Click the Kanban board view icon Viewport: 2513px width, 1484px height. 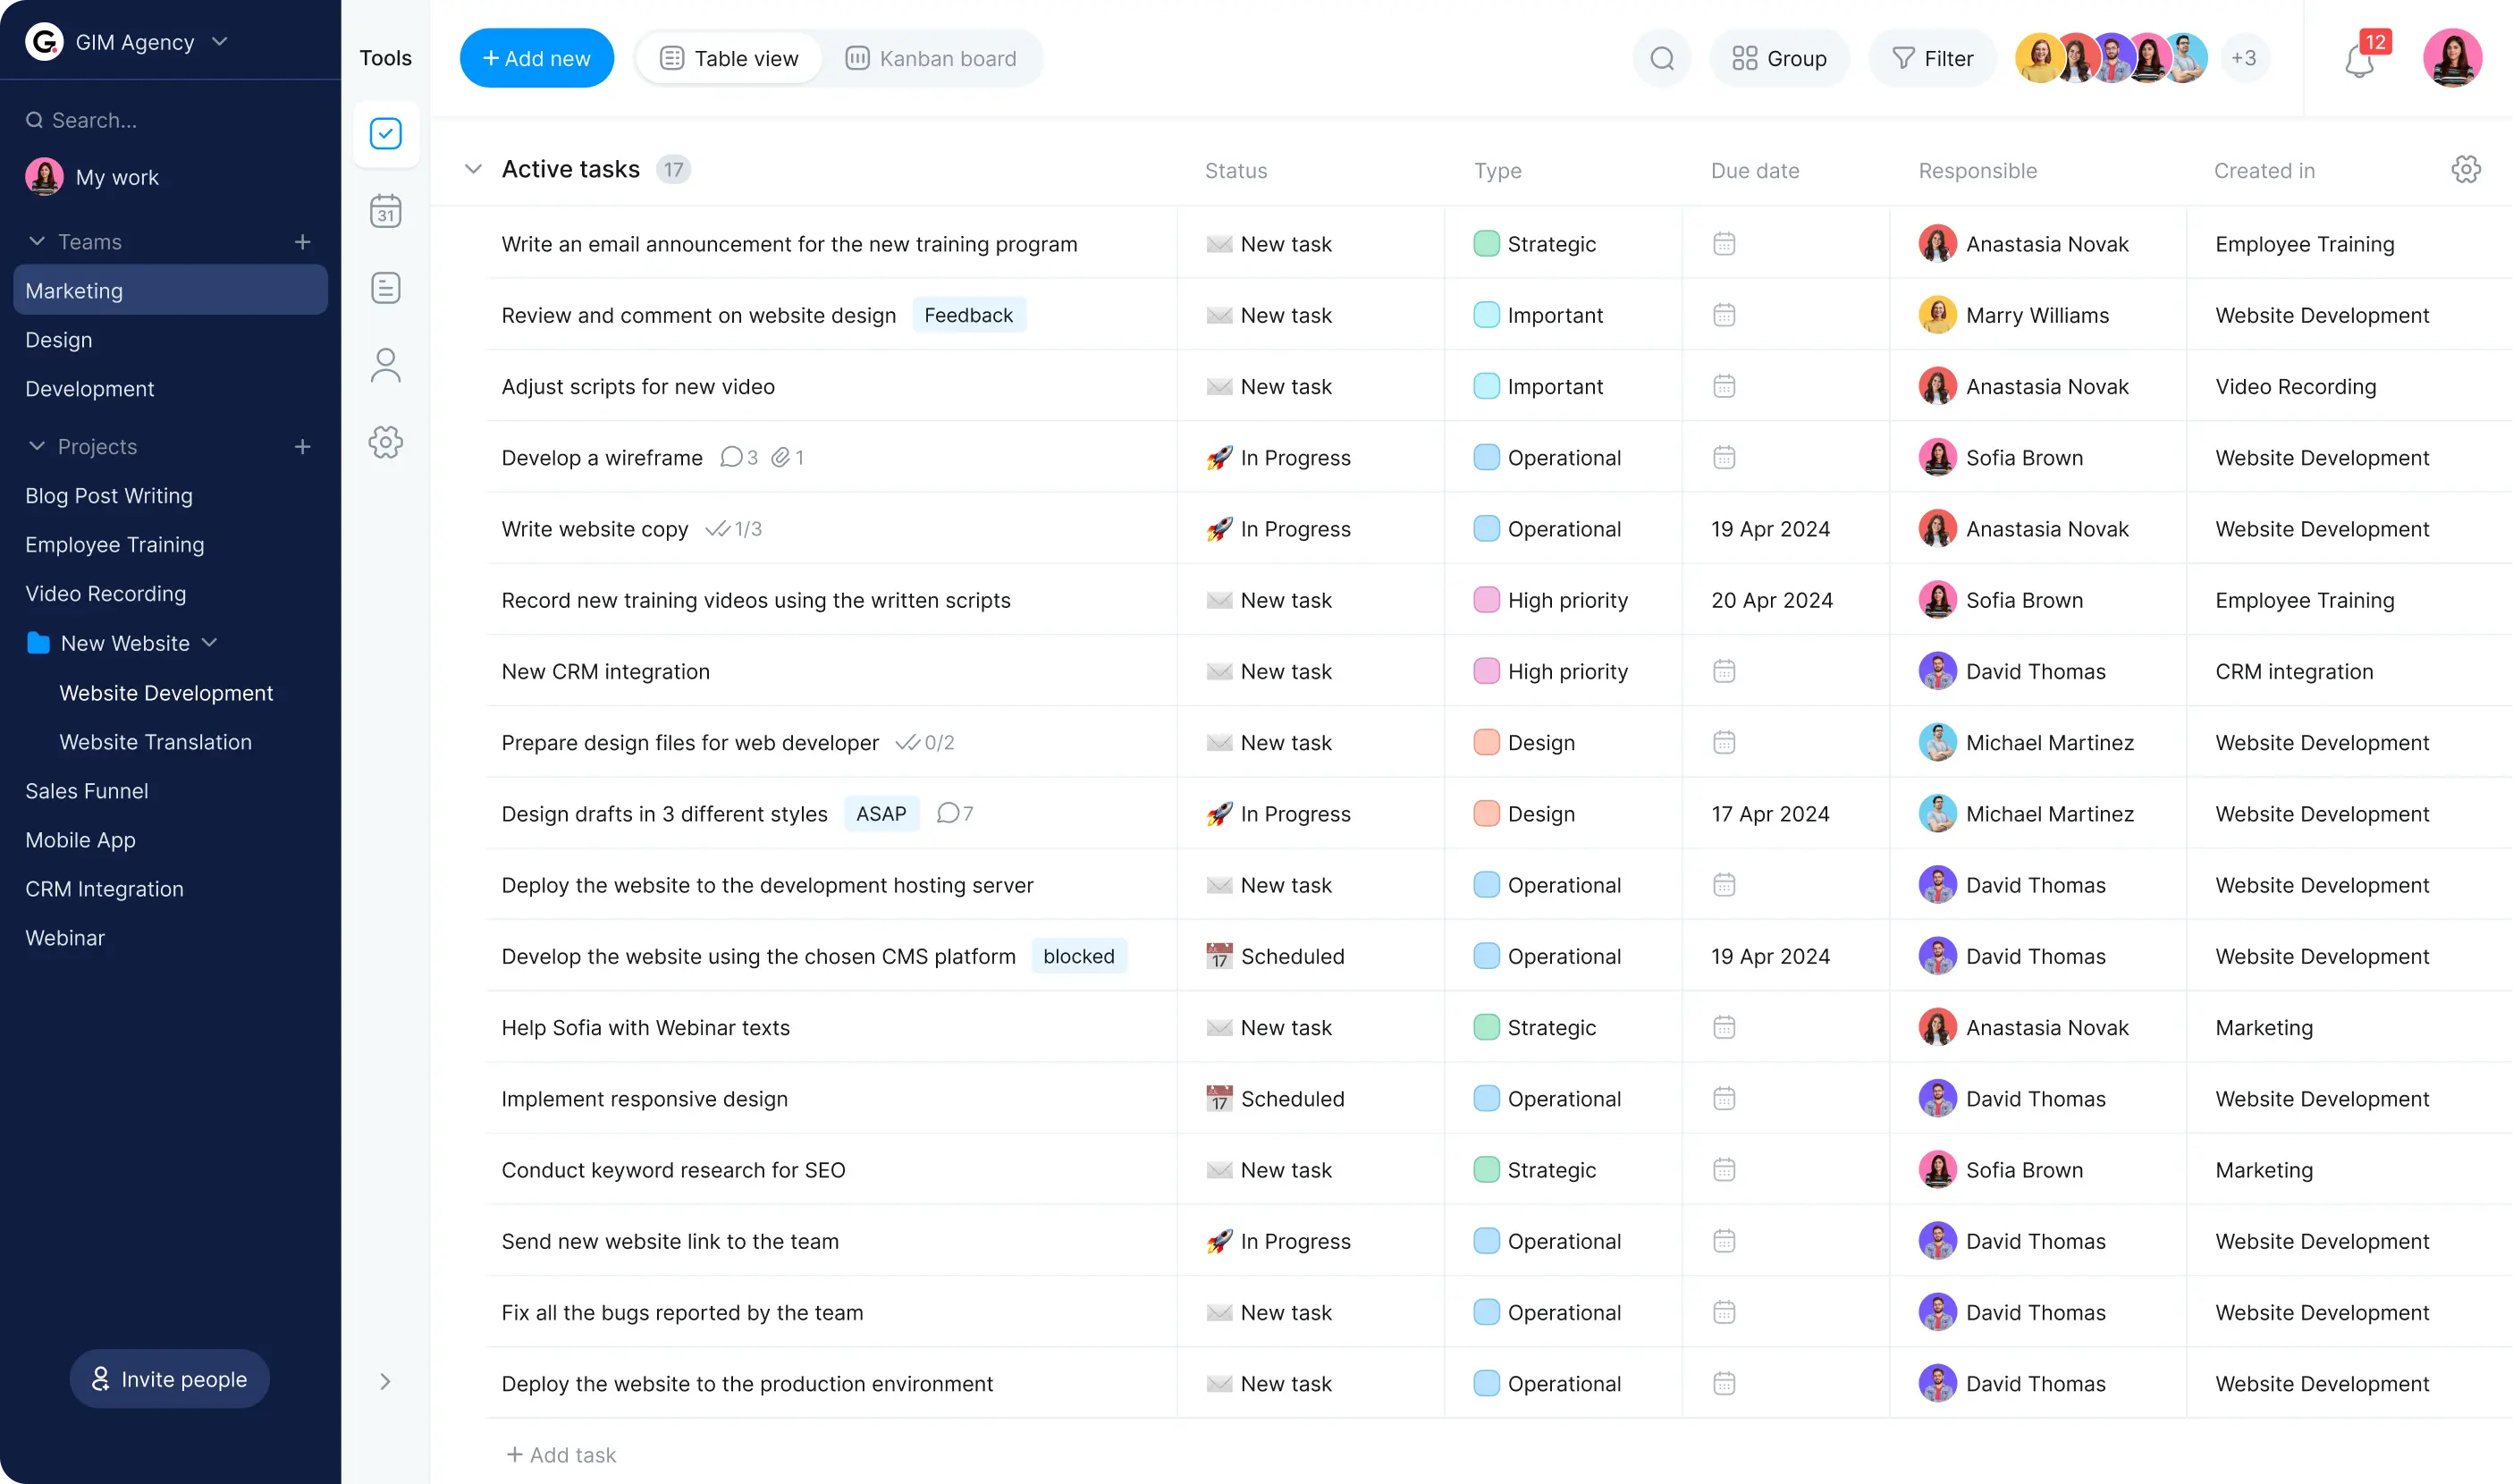pyautogui.click(x=858, y=58)
